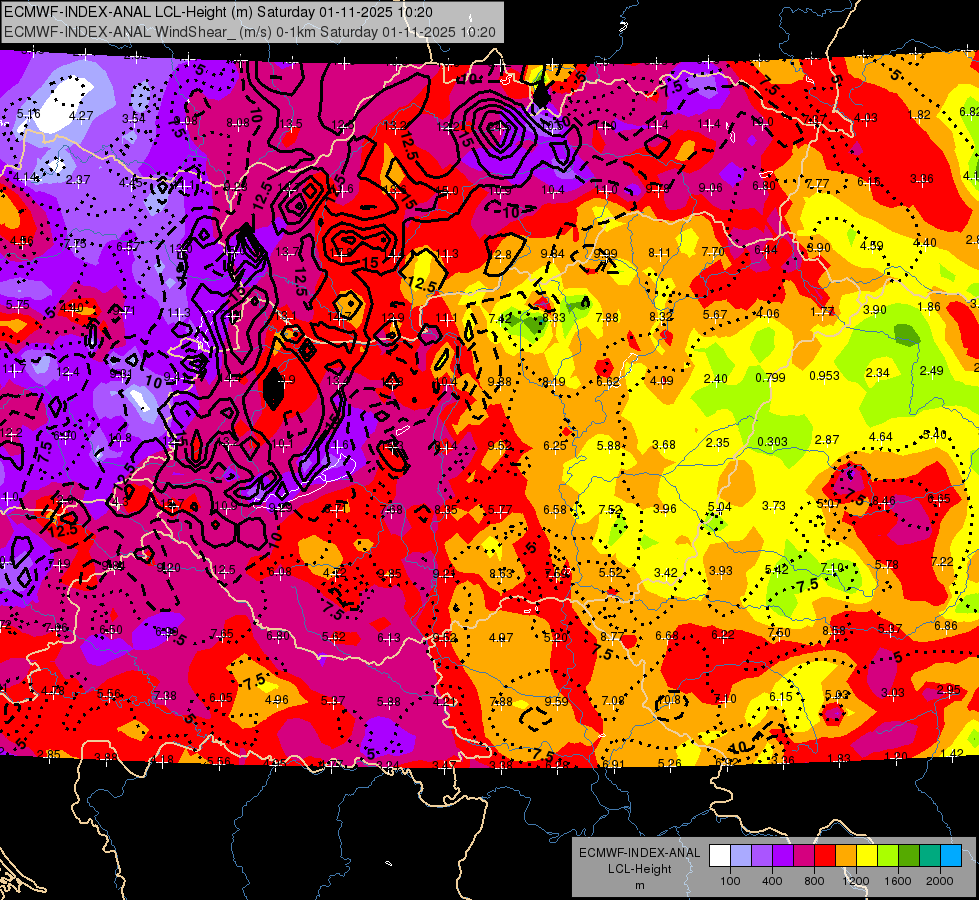The image size is (979, 900).
Task: Click the map value 4.27
Action: (x=81, y=116)
